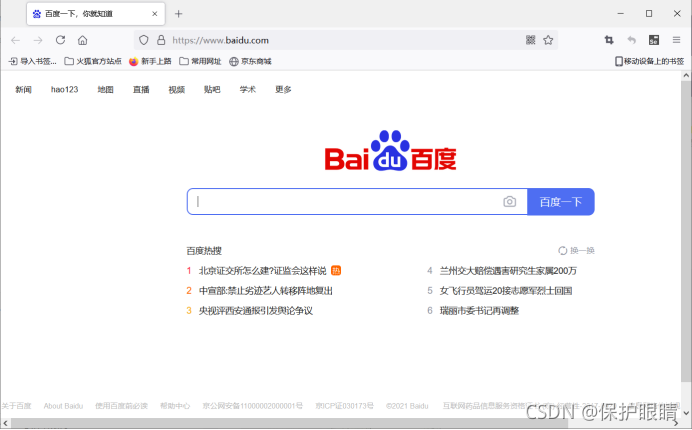Go to the browser home icon

click(83, 40)
